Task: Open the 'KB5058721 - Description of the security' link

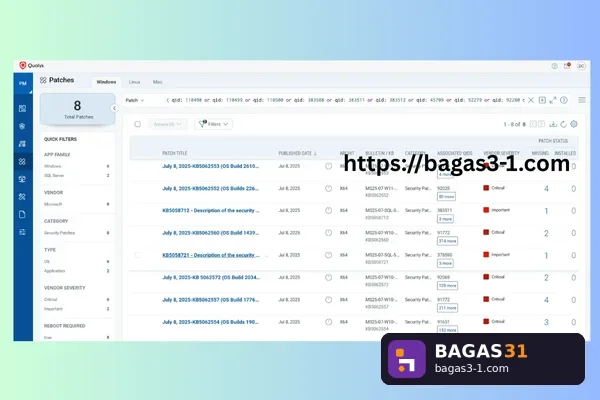Action: [211, 255]
